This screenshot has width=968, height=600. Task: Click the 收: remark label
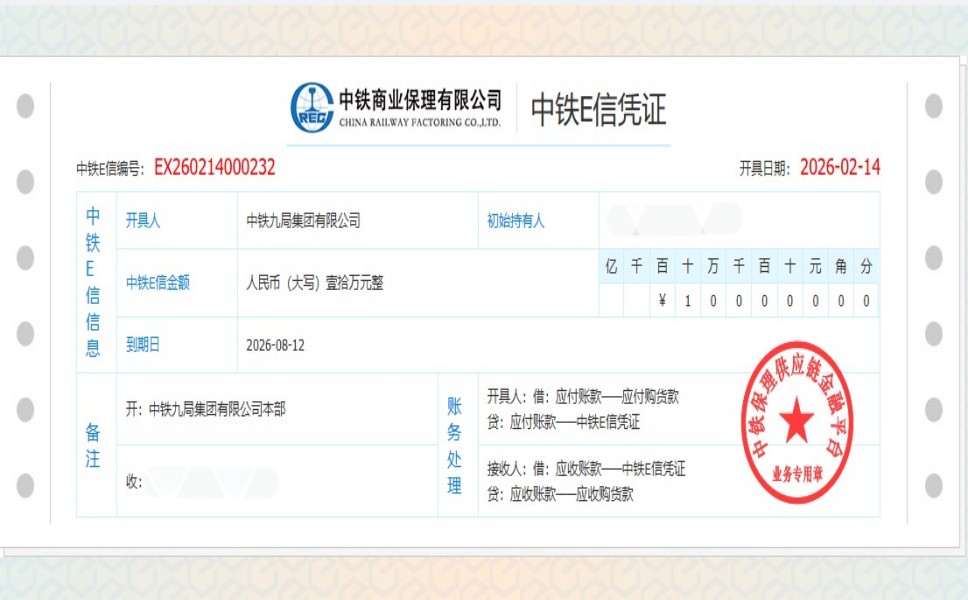click(134, 481)
